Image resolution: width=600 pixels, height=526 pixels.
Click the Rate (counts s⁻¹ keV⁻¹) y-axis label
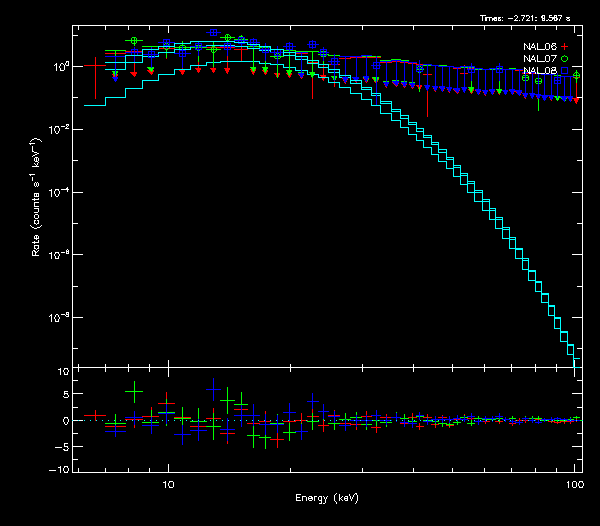pos(36,212)
